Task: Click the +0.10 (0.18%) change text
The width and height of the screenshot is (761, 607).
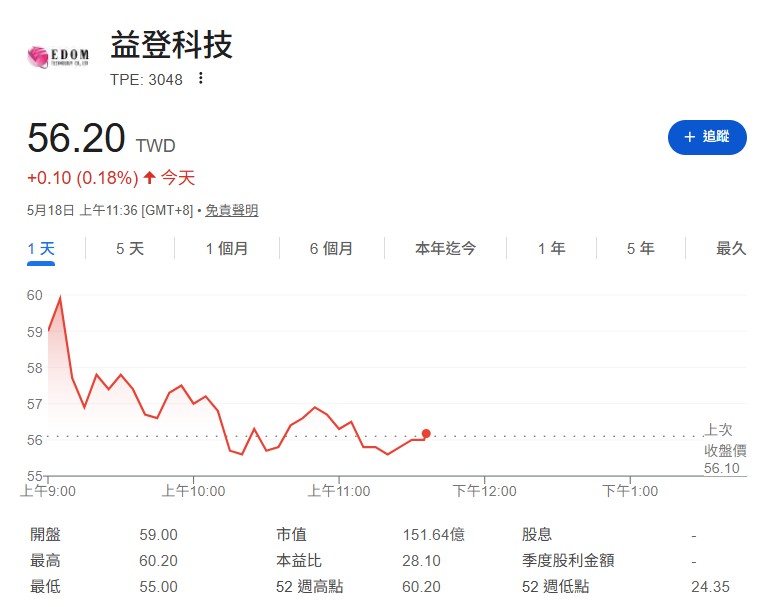Action: coord(83,178)
